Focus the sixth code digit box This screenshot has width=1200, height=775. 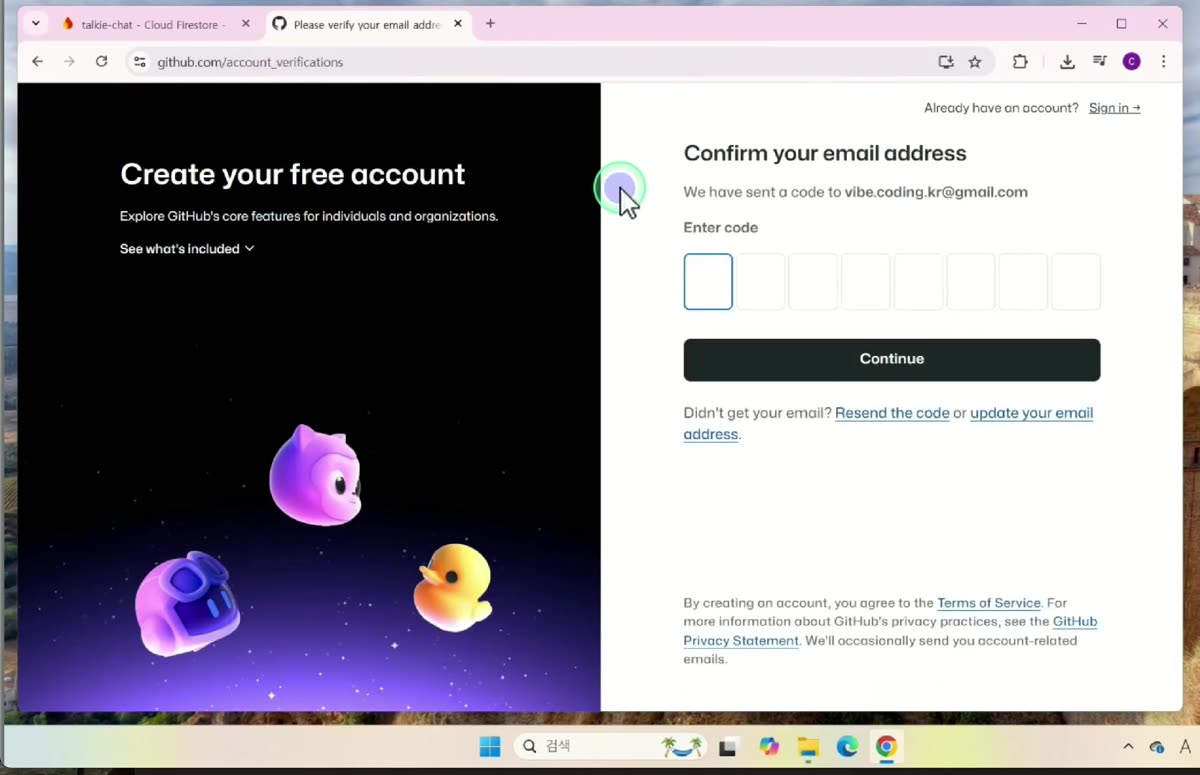coord(971,281)
